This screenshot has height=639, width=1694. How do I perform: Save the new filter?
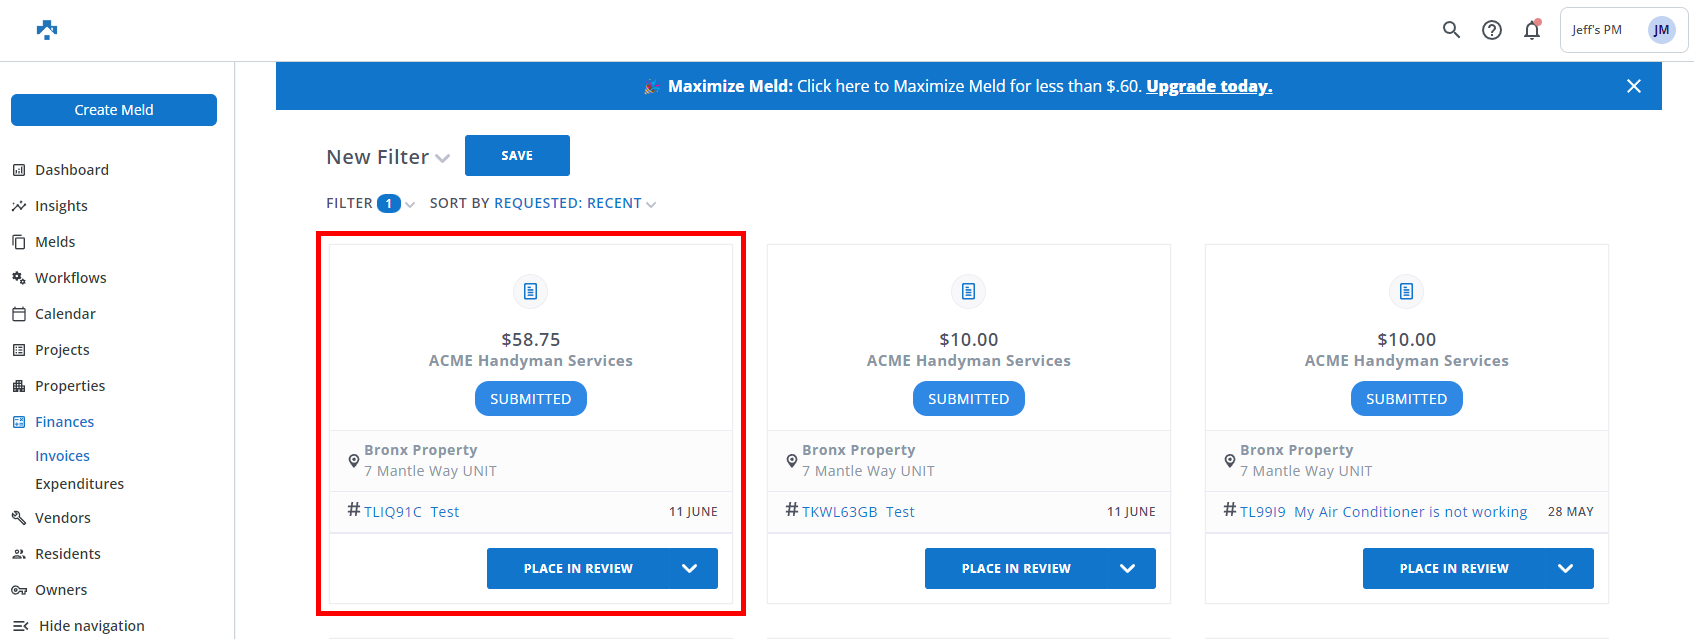click(x=517, y=156)
